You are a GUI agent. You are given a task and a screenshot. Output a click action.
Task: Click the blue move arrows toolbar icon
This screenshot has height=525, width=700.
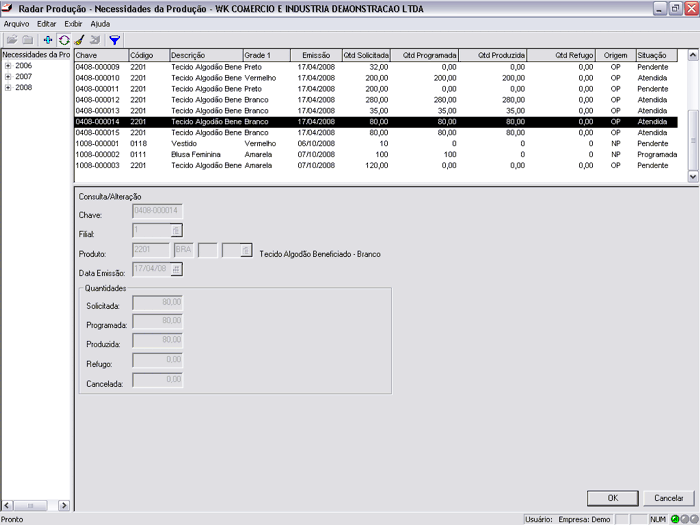(x=48, y=40)
